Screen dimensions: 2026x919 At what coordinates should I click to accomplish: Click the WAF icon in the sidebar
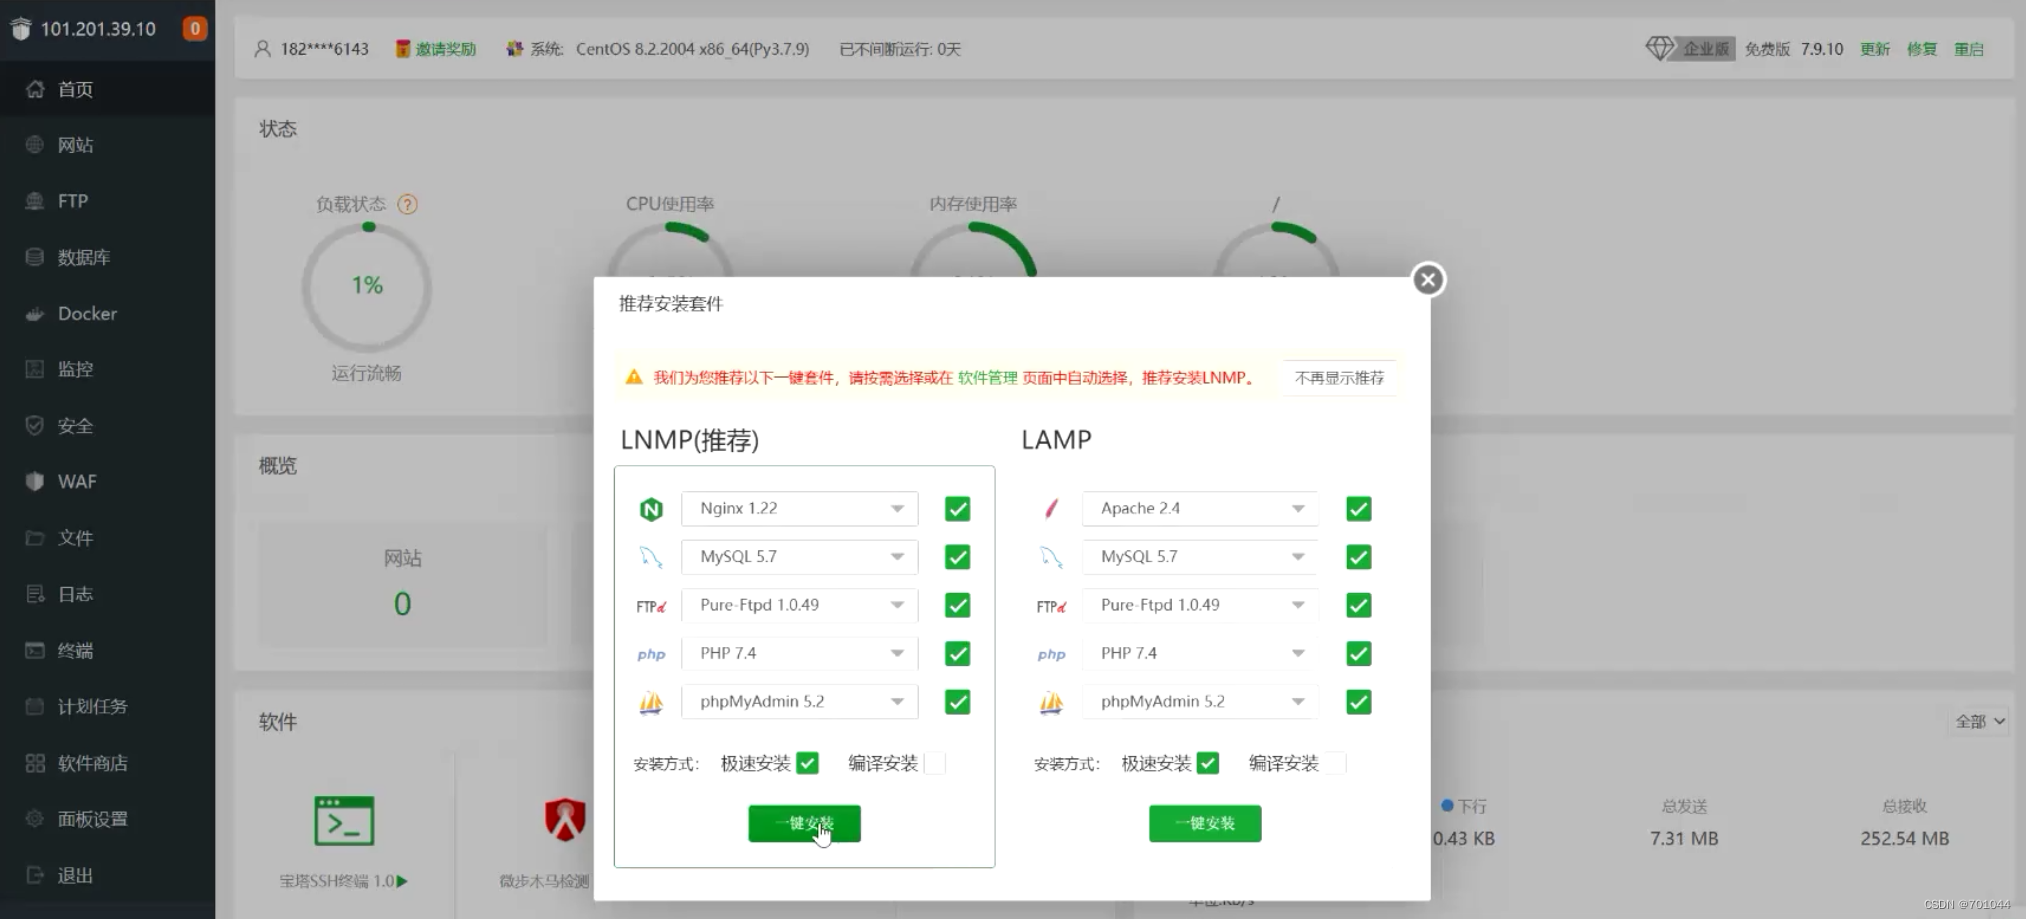tap(35, 481)
